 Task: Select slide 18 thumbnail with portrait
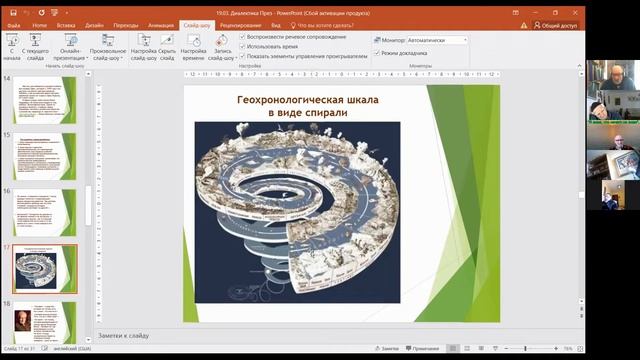point(44,322)
